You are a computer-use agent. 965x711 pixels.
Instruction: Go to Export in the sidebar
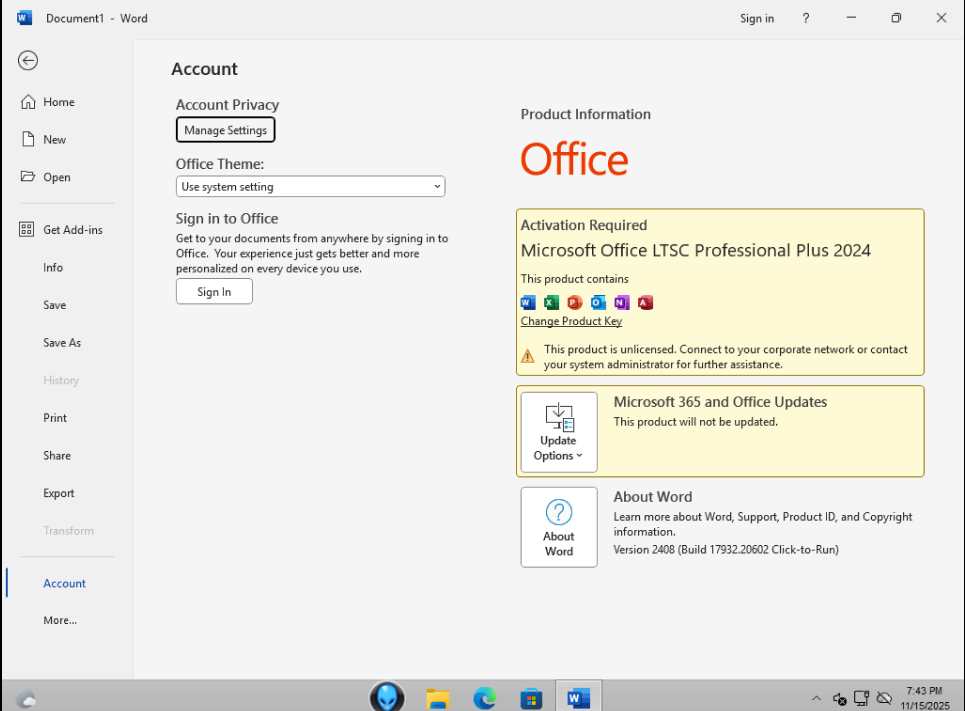tap(58, 493)
